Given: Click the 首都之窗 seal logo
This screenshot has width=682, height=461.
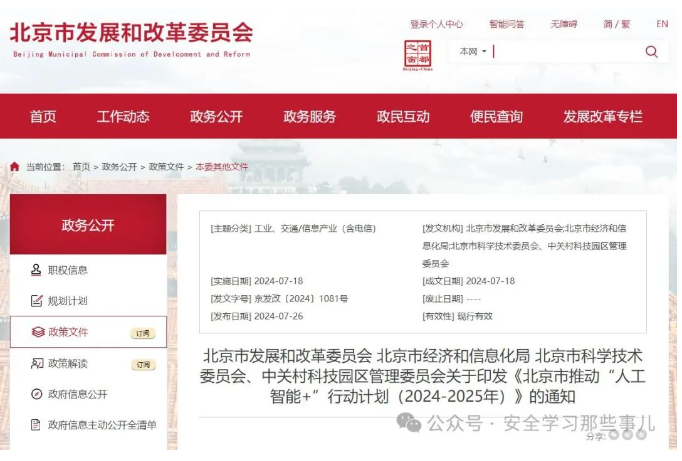Looking at the screenshot, I should 417,54.
